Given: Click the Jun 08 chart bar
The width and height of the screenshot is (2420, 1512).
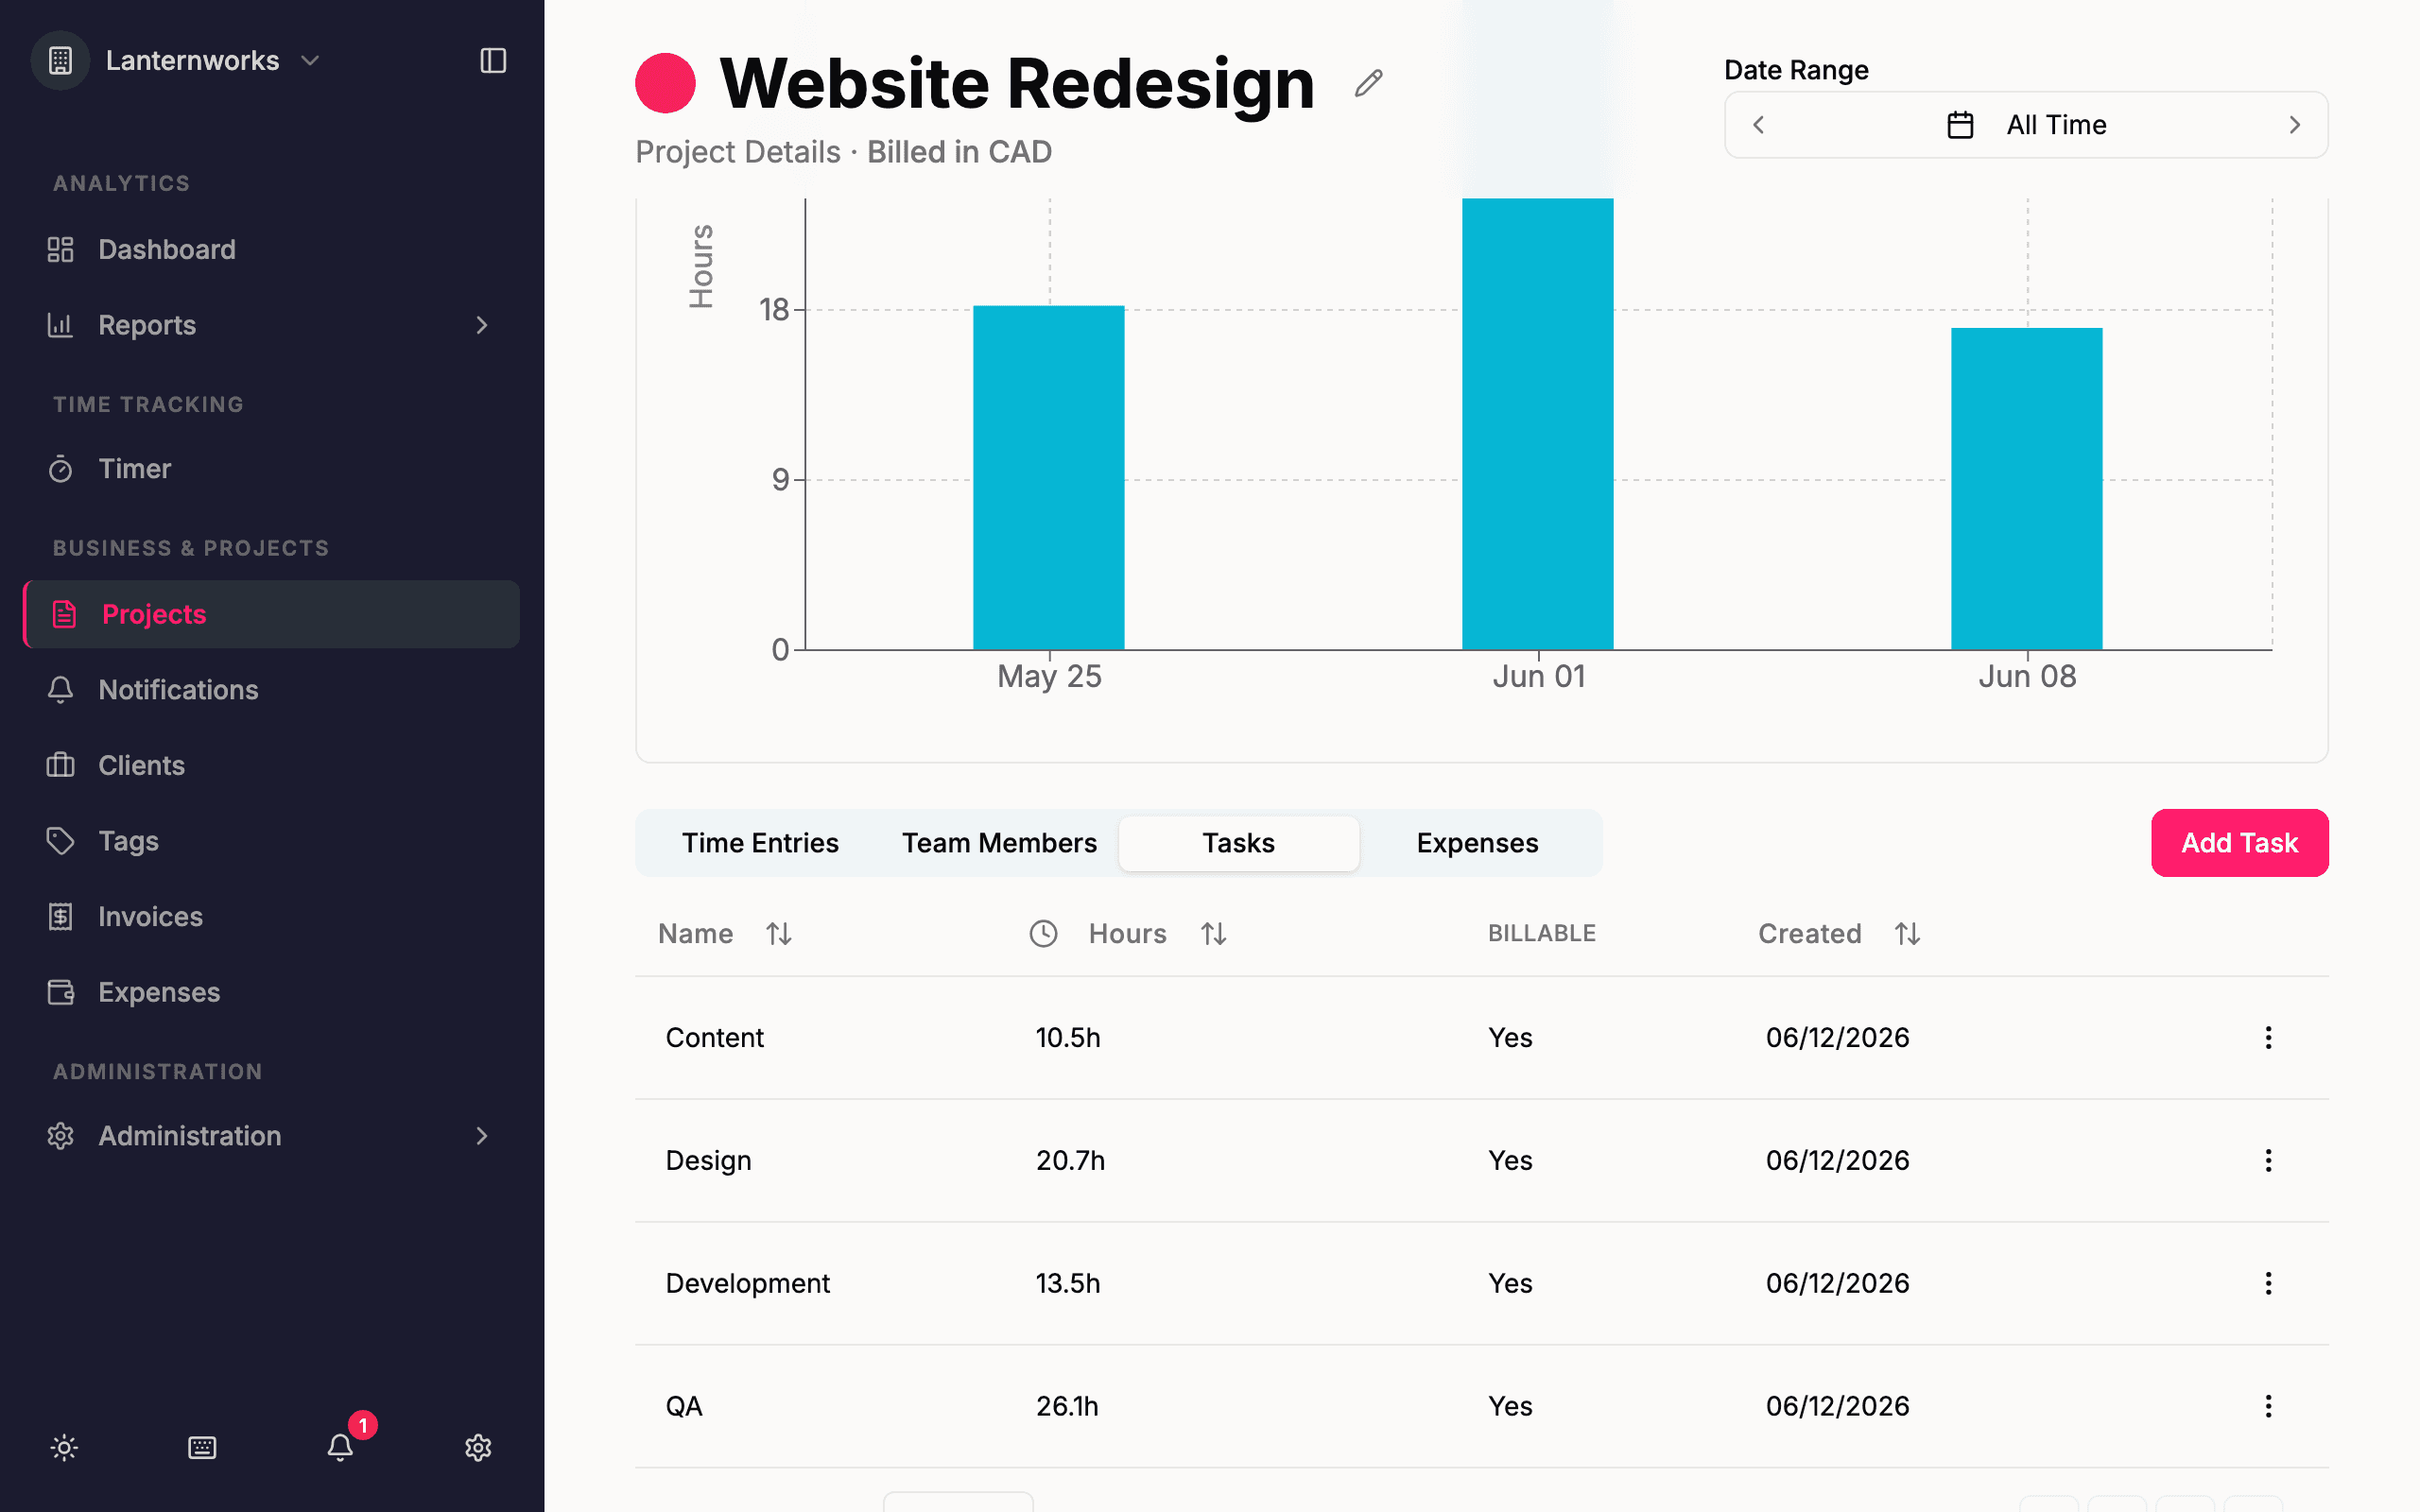Looking at the screenshot, I should tap(2027, 489).
